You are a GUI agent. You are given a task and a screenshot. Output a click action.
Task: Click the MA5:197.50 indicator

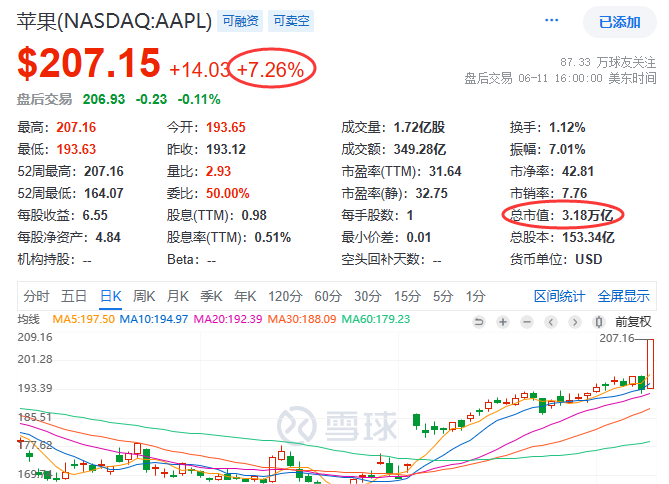(x=84, y=319)
